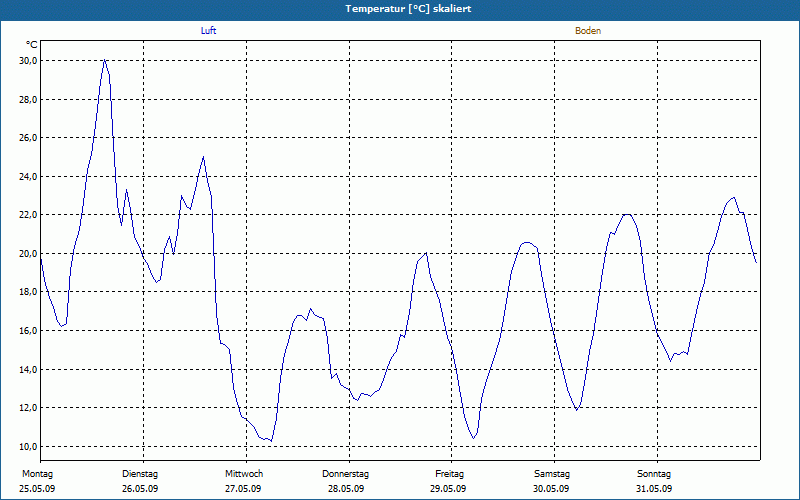Click the '°C' unit label

[31, 45]
